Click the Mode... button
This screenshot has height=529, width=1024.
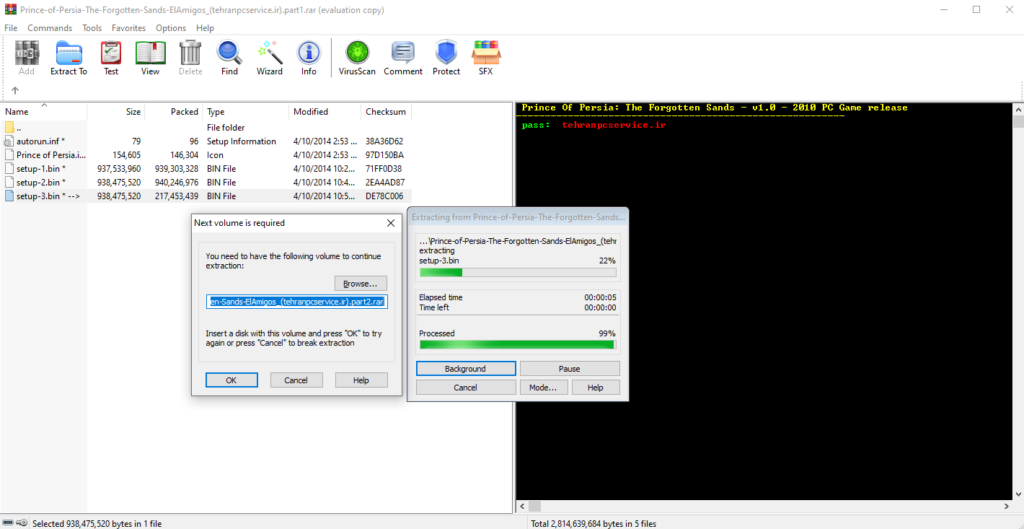click(542, 387)
